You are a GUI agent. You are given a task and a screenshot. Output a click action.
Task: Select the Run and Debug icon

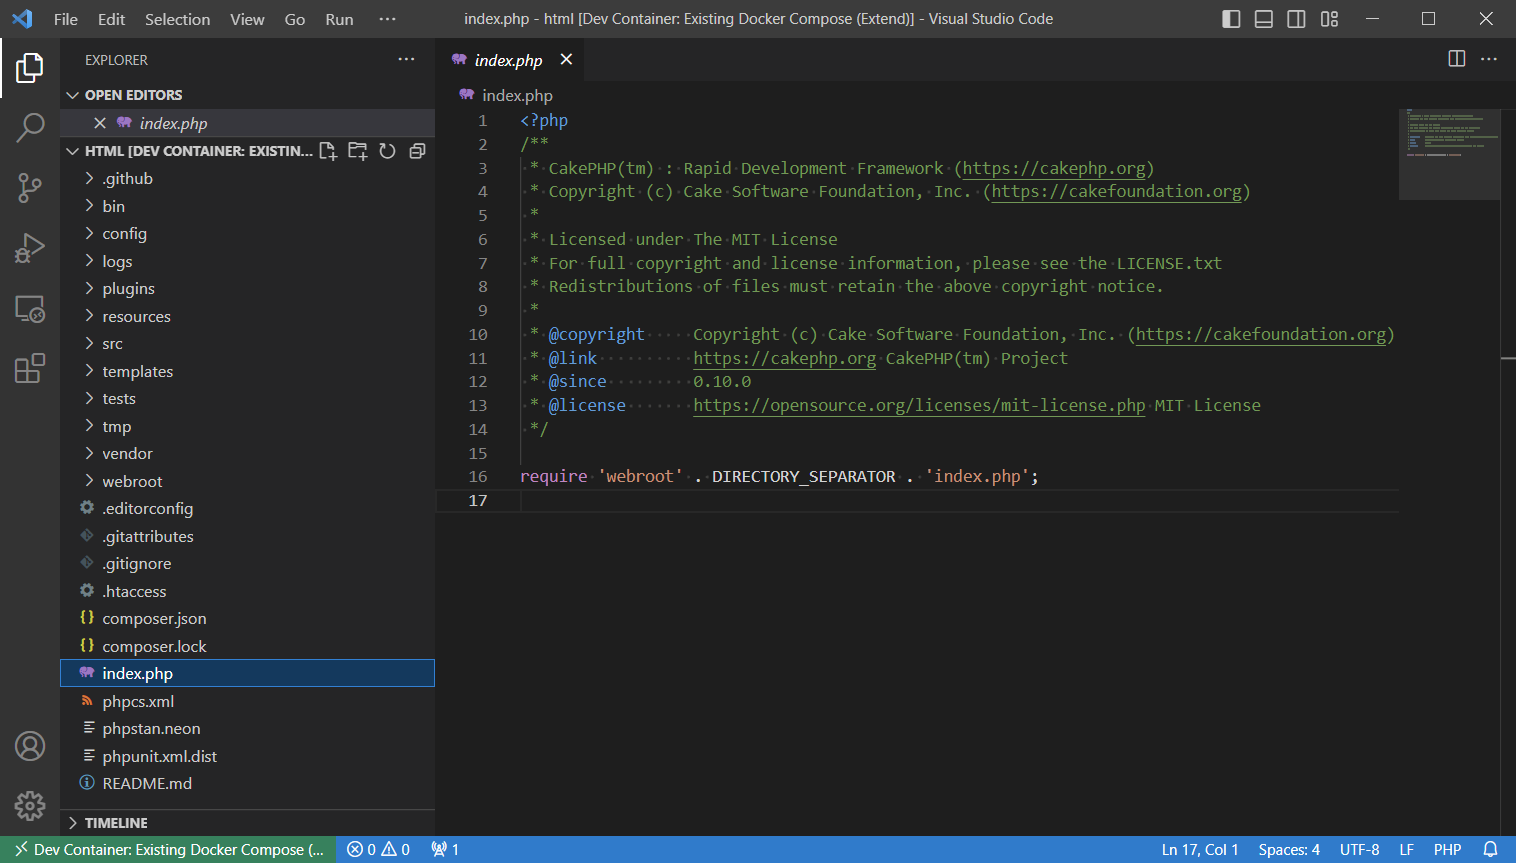[x=30, y=248]
